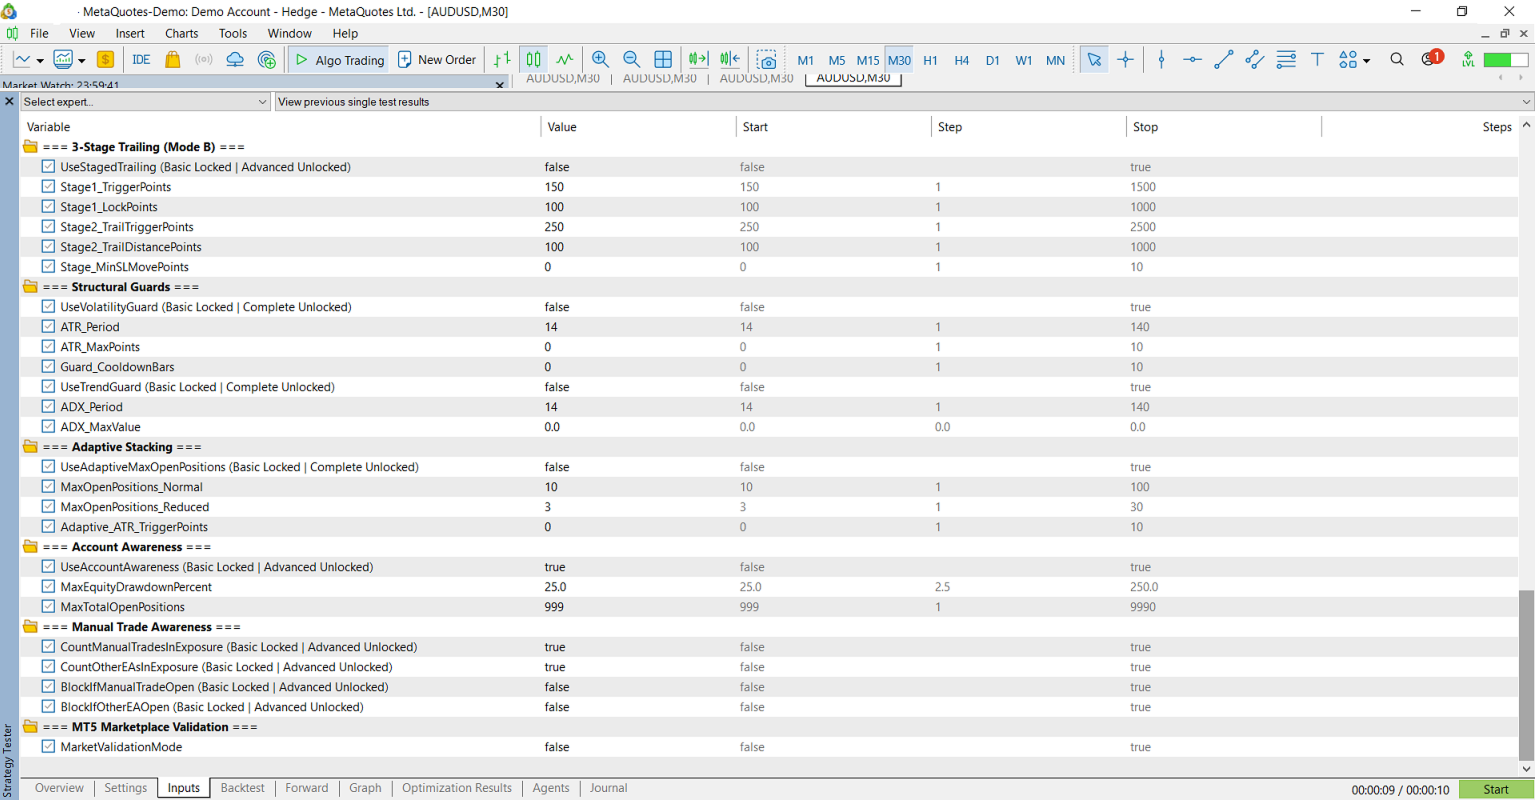Click the Copy Trading signals icon
The width and height of the screenshot is (1535, 800).
click(x=267, y=60)
